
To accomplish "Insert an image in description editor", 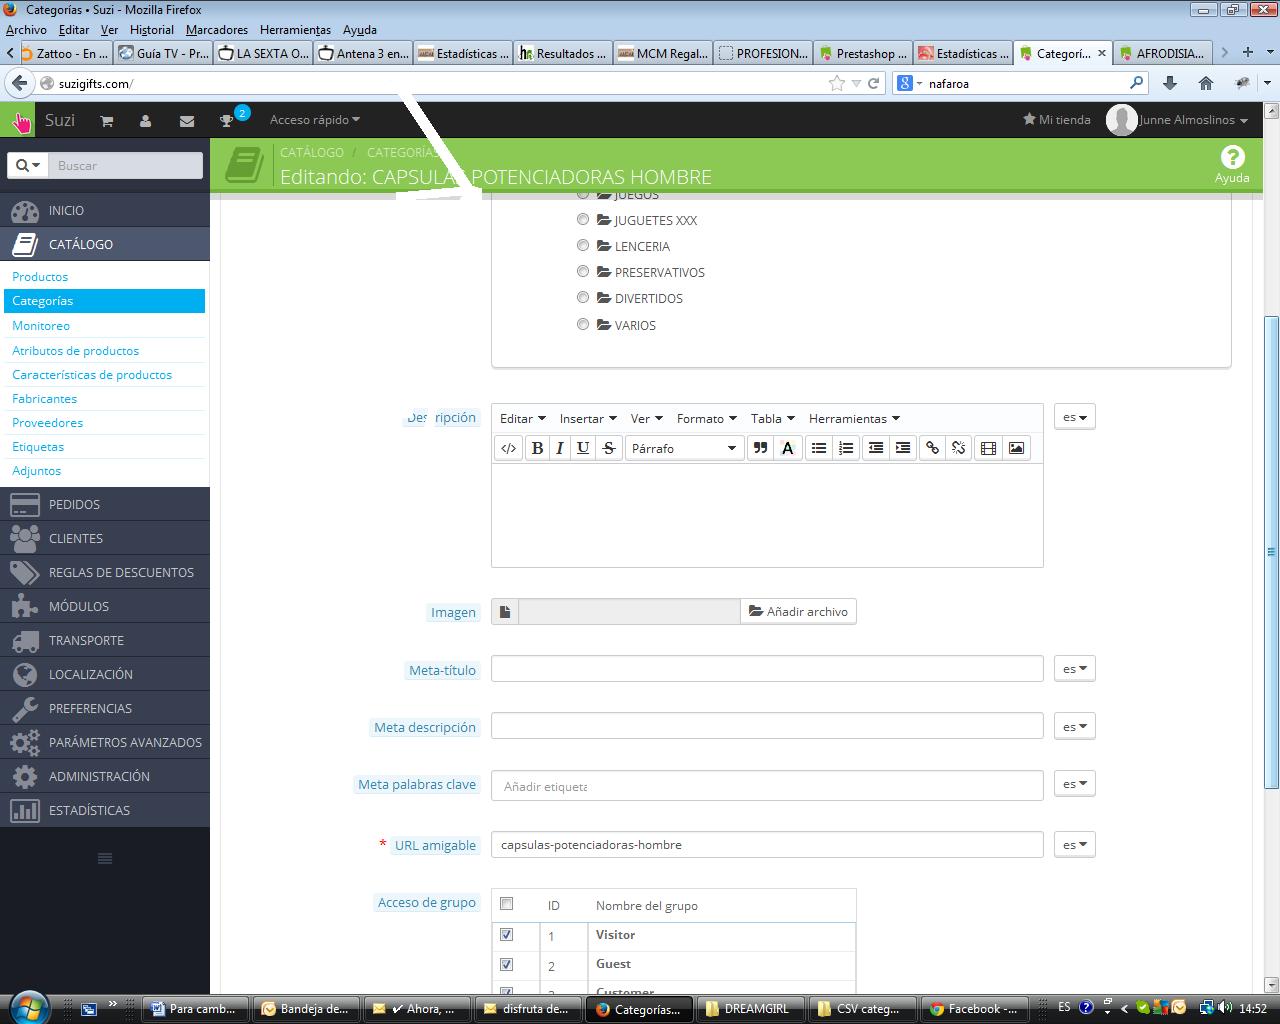I will (1016, 448).
